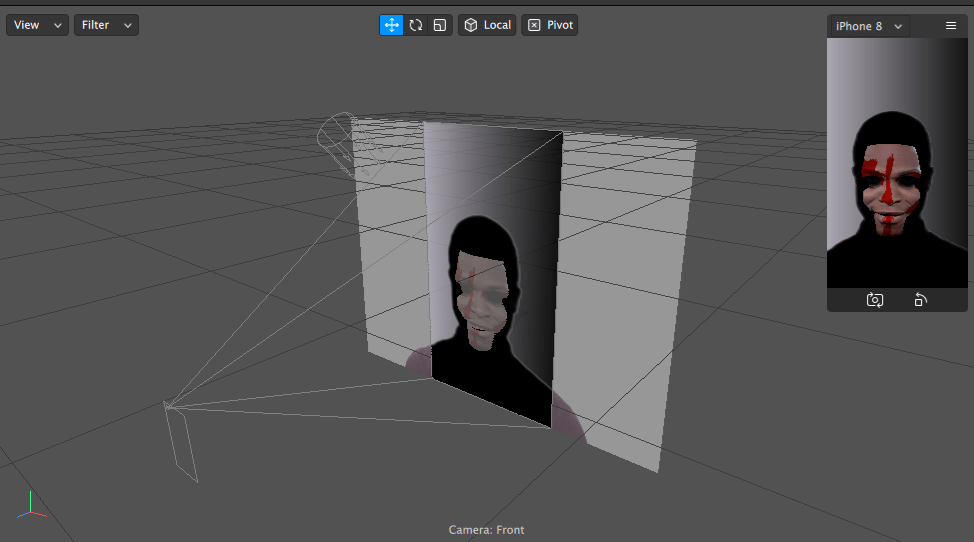Open the View dropdown menu

click(37, 25)
